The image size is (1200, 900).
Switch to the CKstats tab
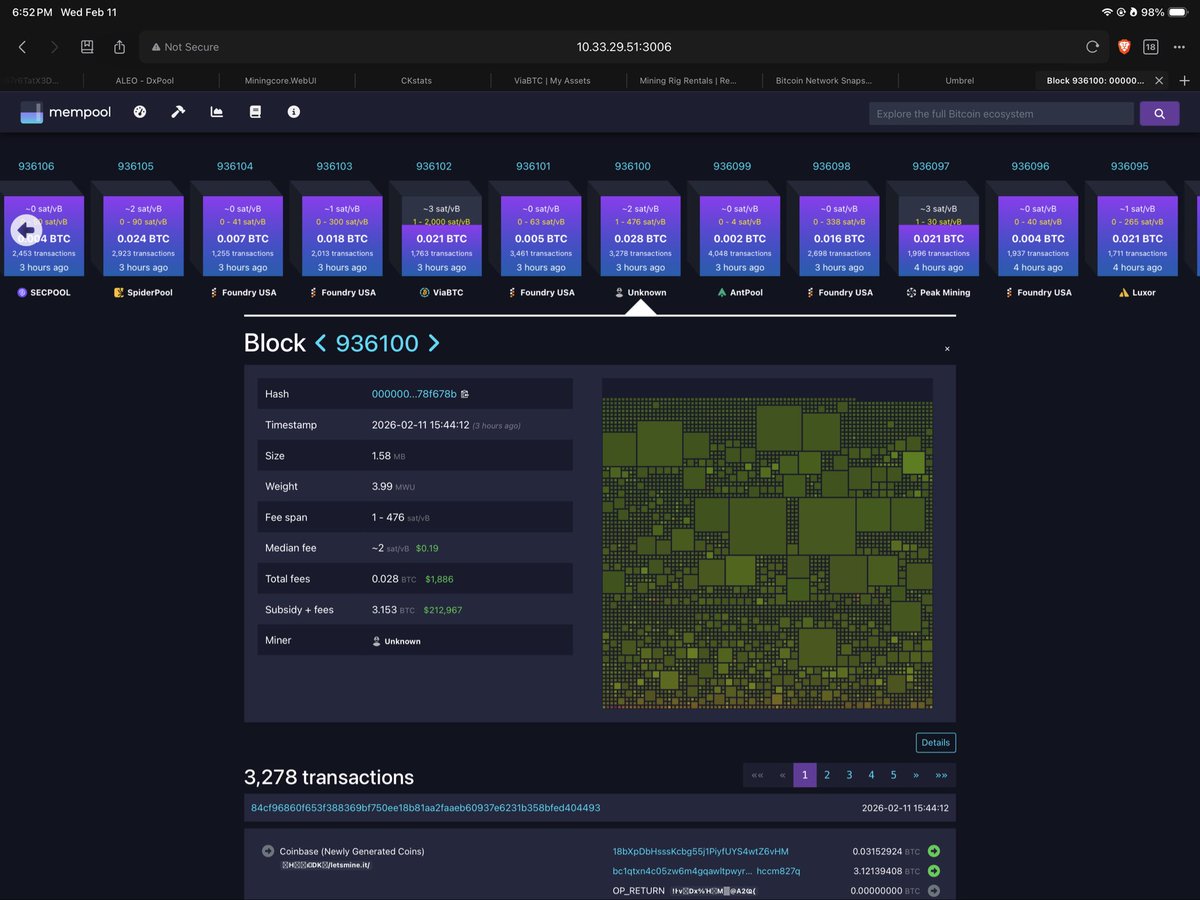tap(416, 80)
